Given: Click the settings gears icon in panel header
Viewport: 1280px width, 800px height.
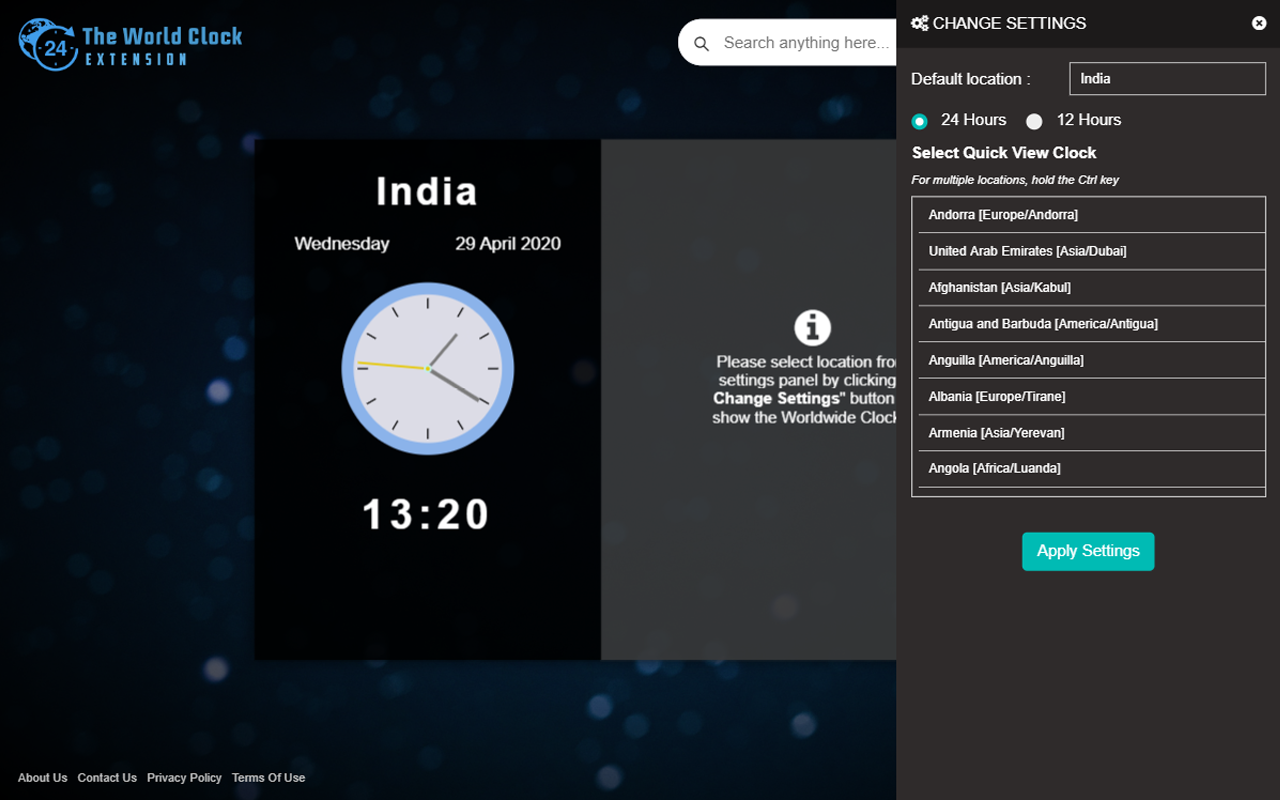Looking at the screenshot, I should tap(920, 23).
